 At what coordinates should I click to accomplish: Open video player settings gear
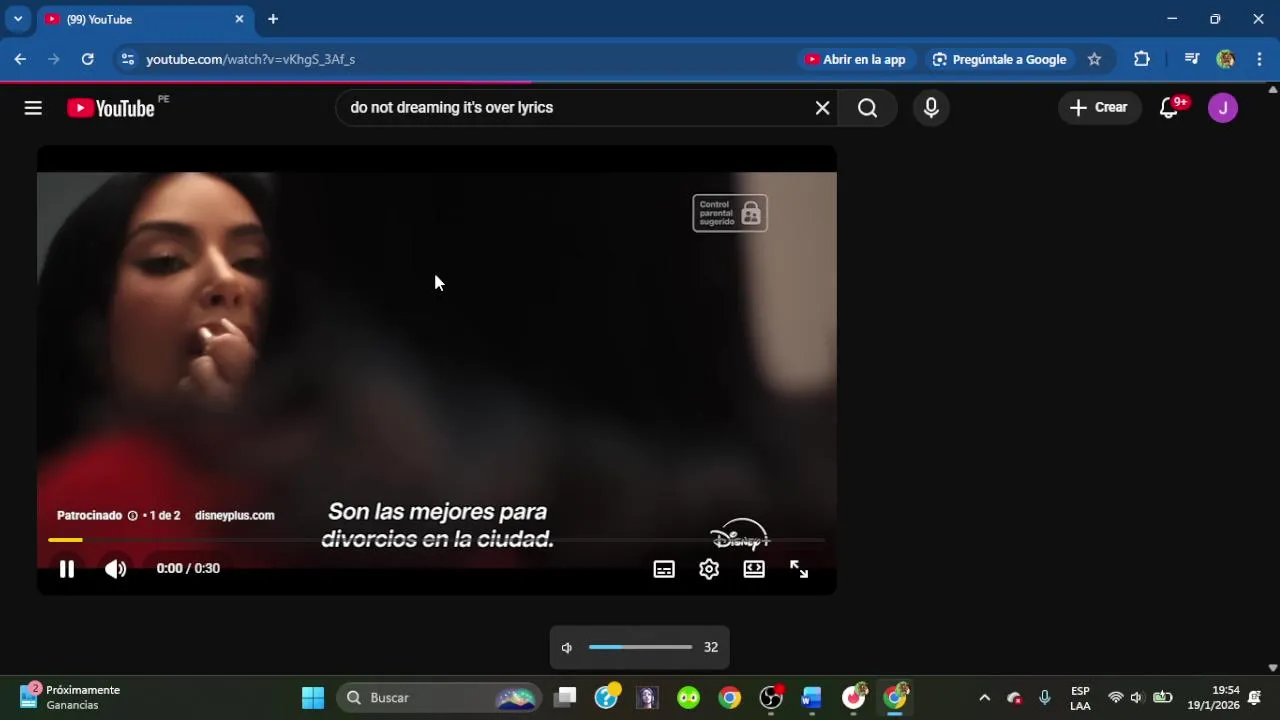pyautogui.click(x=709, y=569)
